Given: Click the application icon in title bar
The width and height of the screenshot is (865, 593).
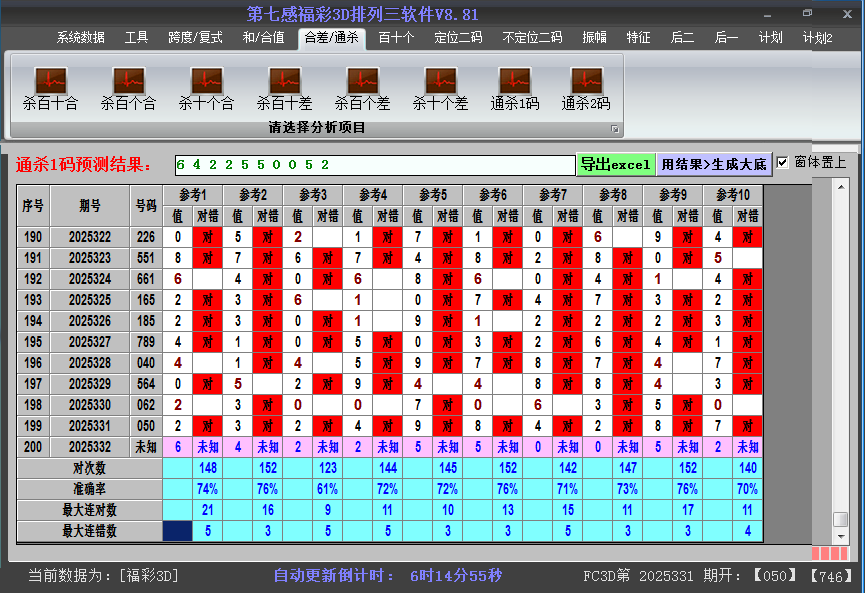Looking at the screenshot, I should (11, 13).
